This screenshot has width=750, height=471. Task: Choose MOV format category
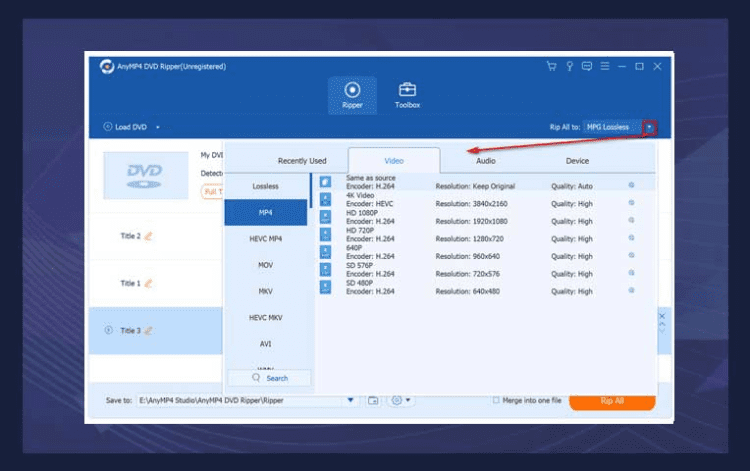click(x=265, y=265)
